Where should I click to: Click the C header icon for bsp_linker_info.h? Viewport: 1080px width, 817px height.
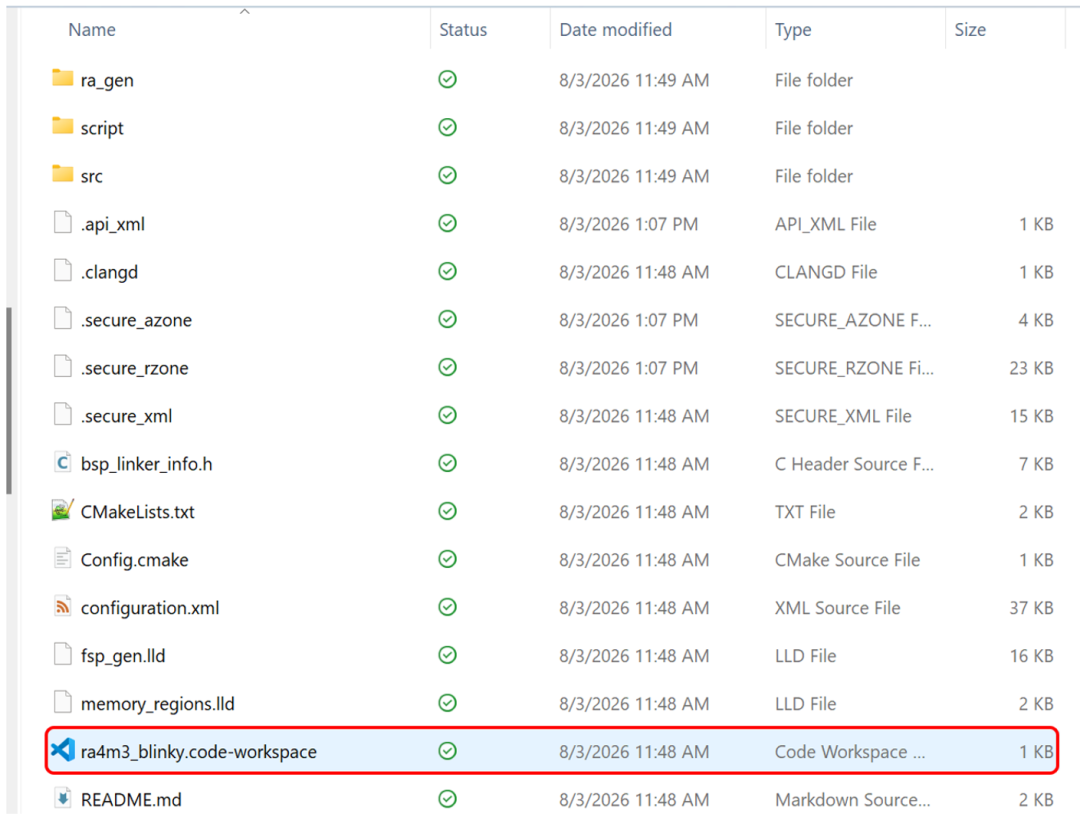click(63, 463)
